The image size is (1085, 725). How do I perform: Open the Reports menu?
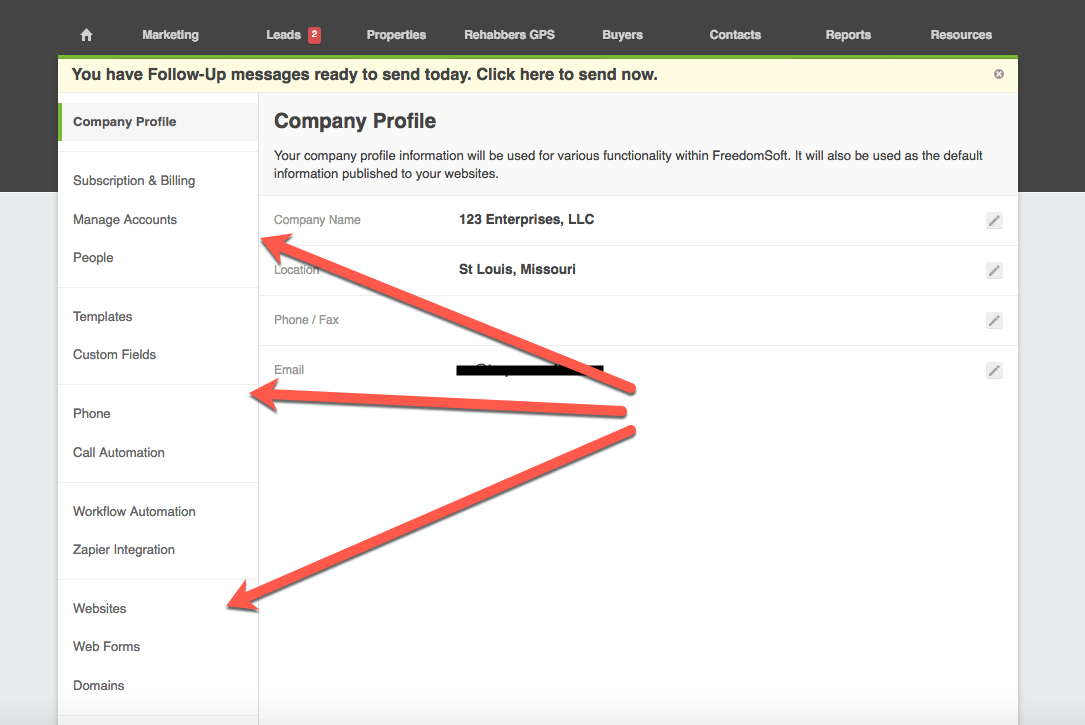[848, 35]
